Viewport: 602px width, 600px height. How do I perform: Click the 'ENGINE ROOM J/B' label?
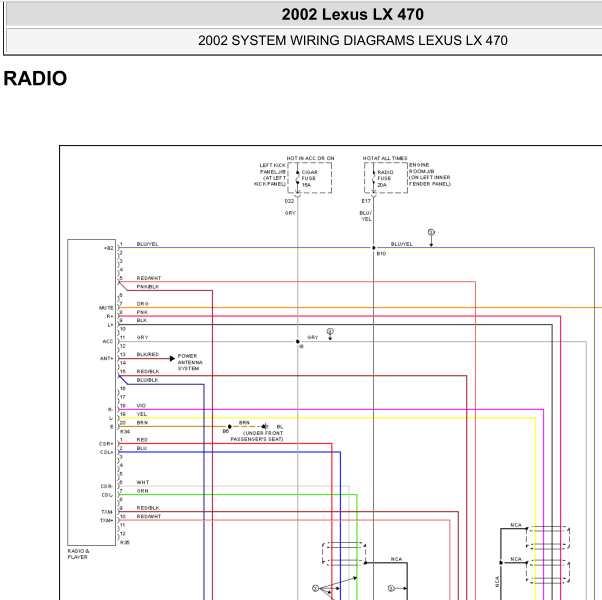click(430, 174)
